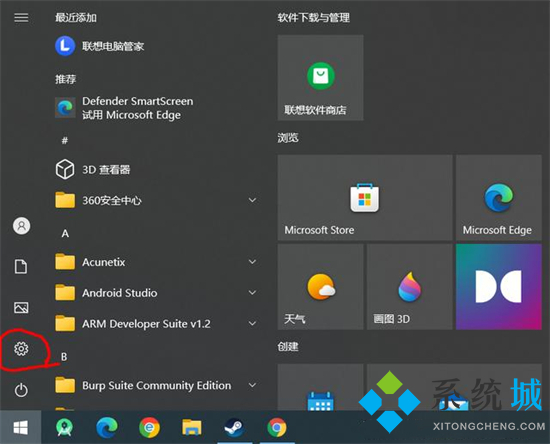Open the Microsoft Store tile
Viewport: 550px width, 444px height.
point(365,198)
